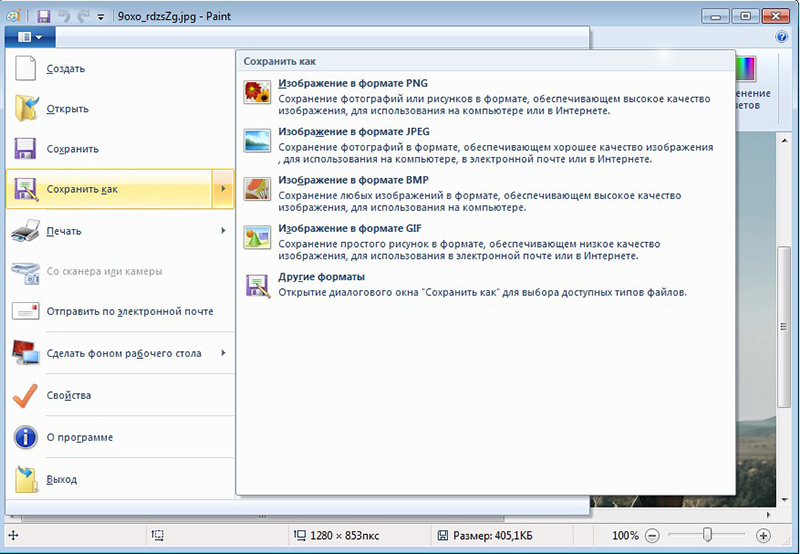Click the Размер: 405,1КБ status entry
The image size is (800, 554).
493,536
